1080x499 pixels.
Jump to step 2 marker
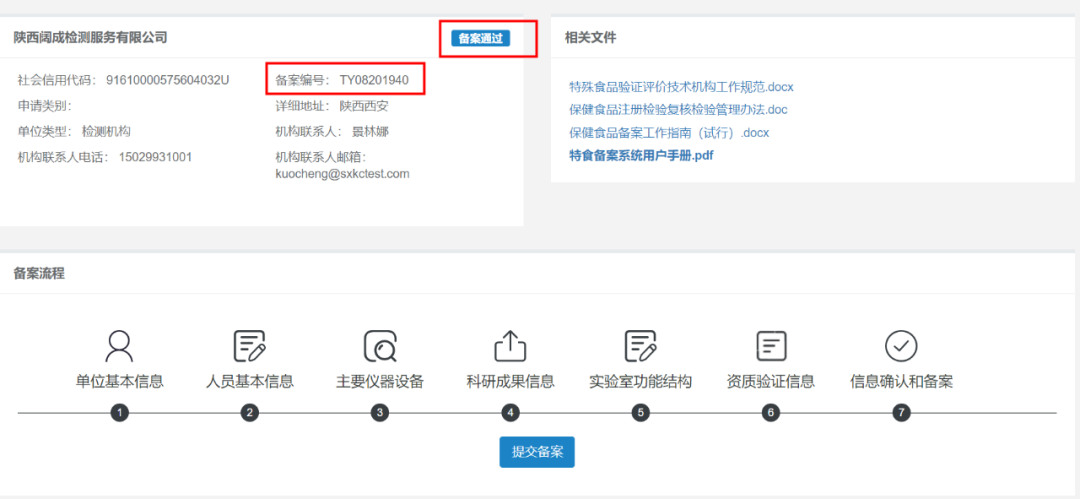point(250,413)
